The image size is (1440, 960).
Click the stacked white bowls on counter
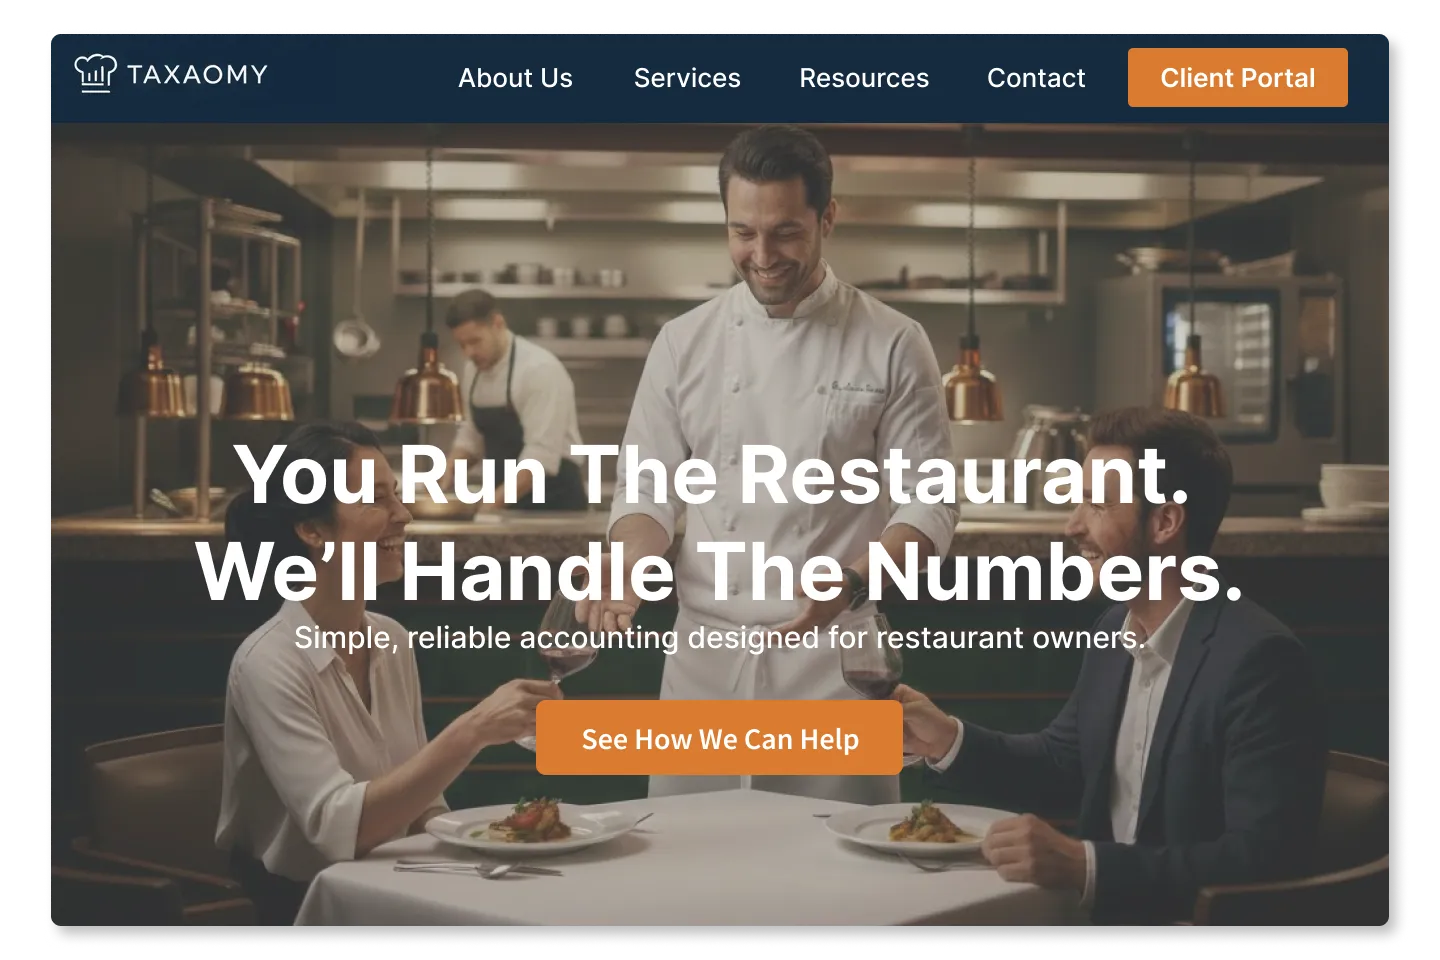(x=1353, y=490)
